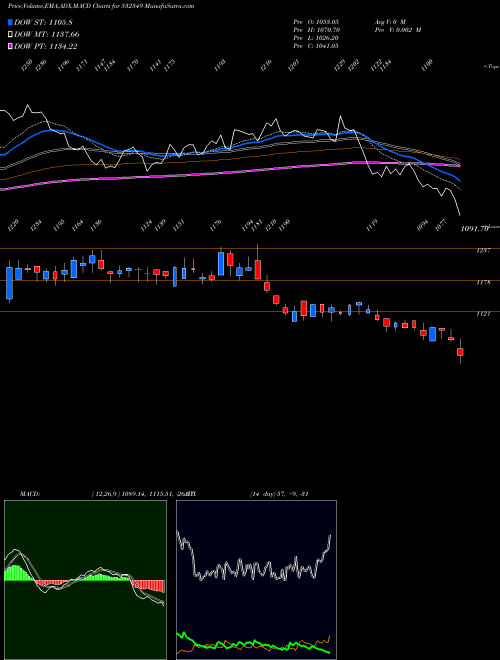Image resolution: width=500 pixels, height=660 pixels.
Task: Click the ADX '(14 day) 57, +9, -31' values
Action: coord(279,494)
